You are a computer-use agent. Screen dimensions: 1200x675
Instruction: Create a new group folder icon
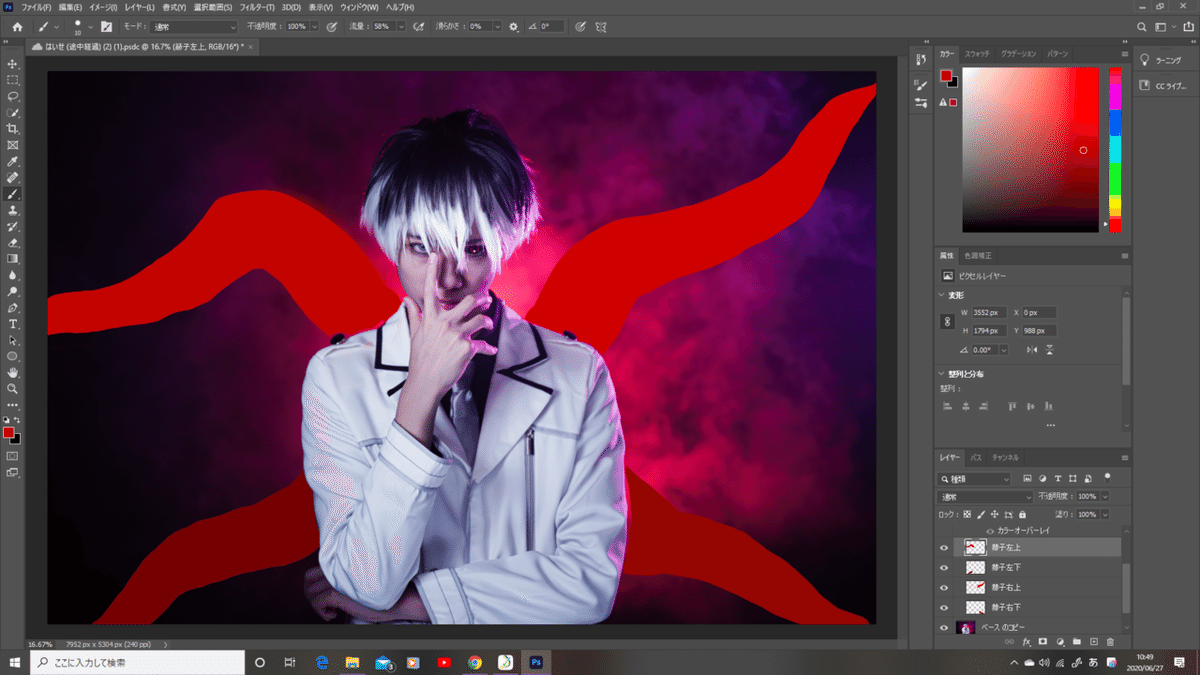pyautogui.click(x=1077, y=641)
